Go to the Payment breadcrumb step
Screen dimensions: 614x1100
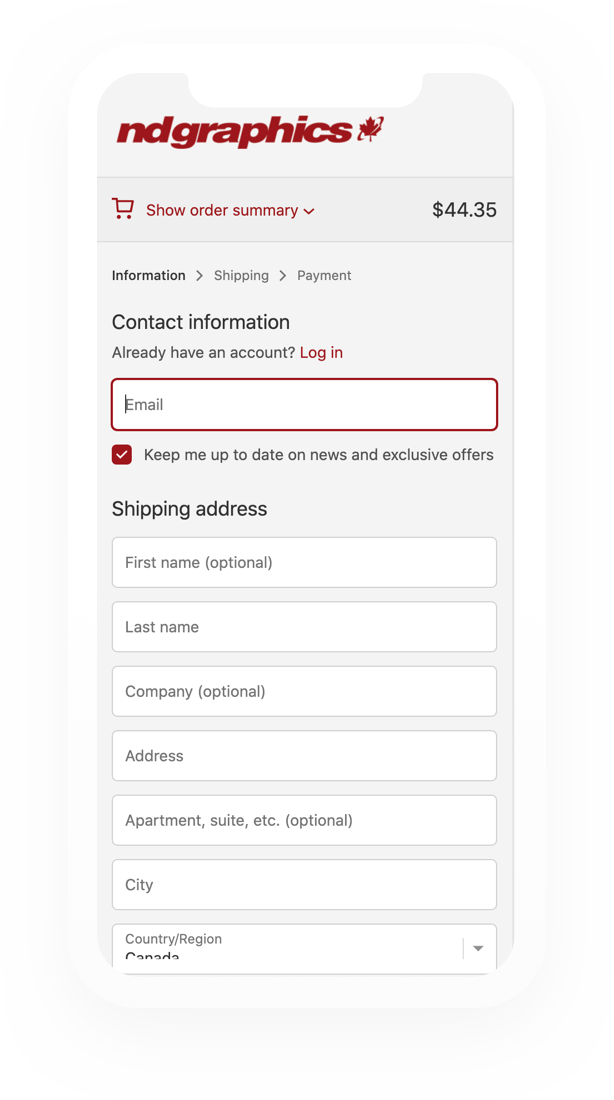pyautogui.click(x=324, y=276)
